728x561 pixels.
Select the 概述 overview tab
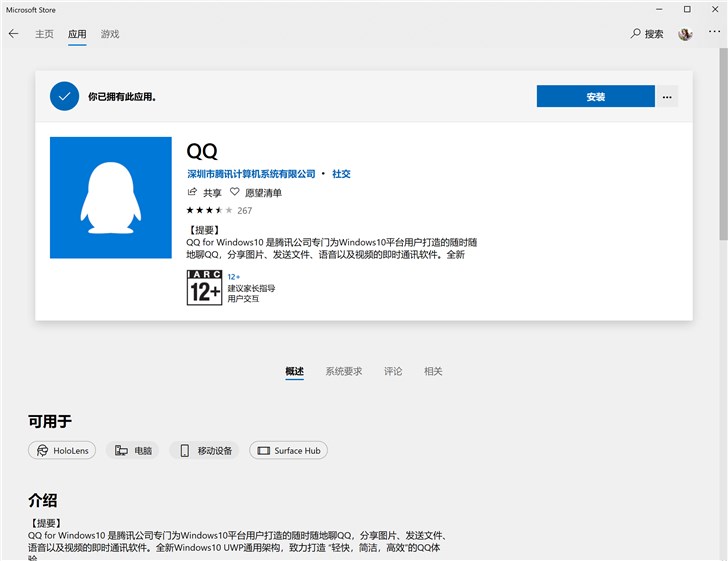(x=295, y=371)
